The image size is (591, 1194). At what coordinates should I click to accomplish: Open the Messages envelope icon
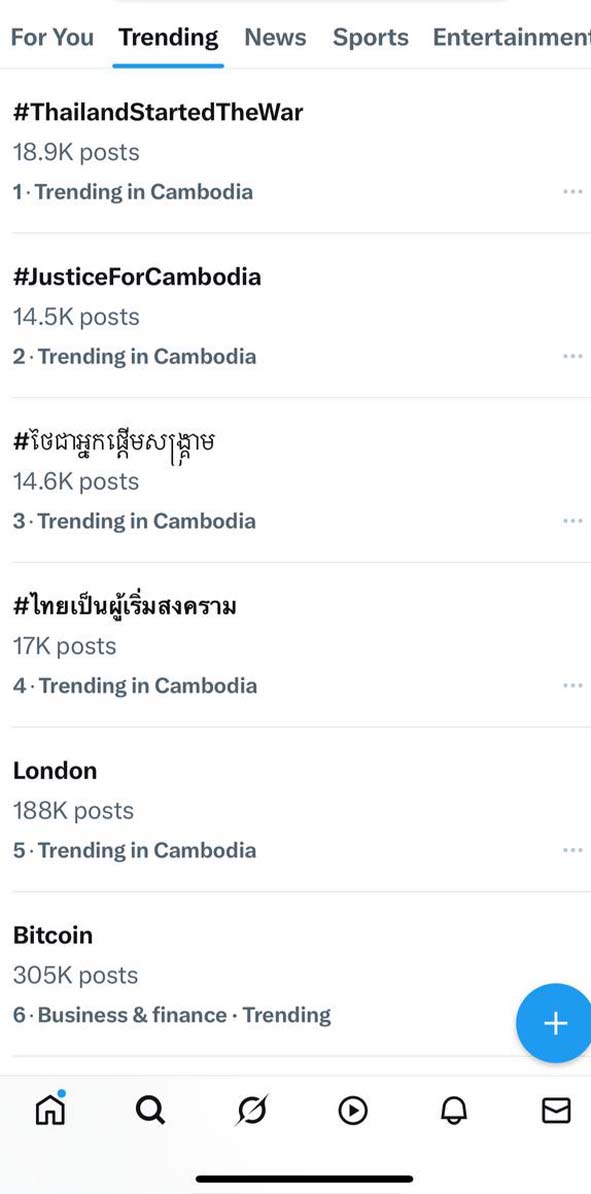coord(556,1111)
